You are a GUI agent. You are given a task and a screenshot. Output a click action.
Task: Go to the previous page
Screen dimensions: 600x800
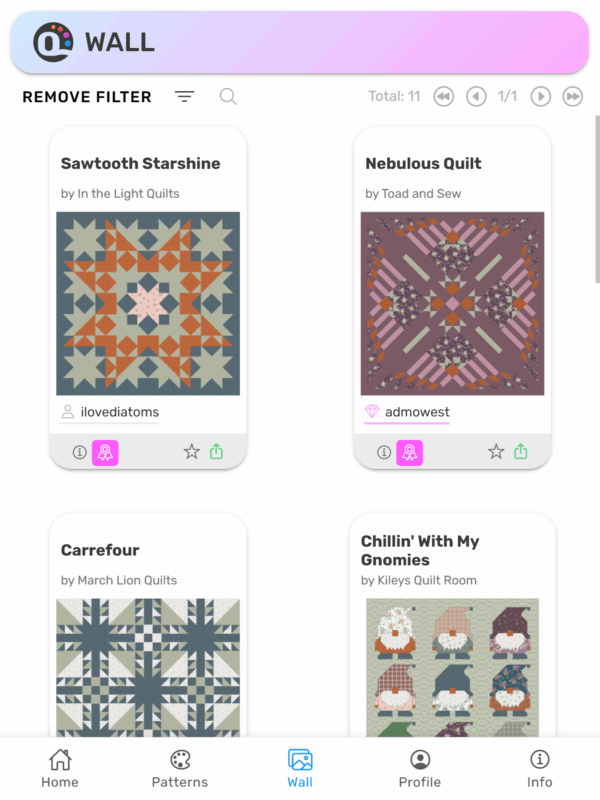tap(476, 96)
